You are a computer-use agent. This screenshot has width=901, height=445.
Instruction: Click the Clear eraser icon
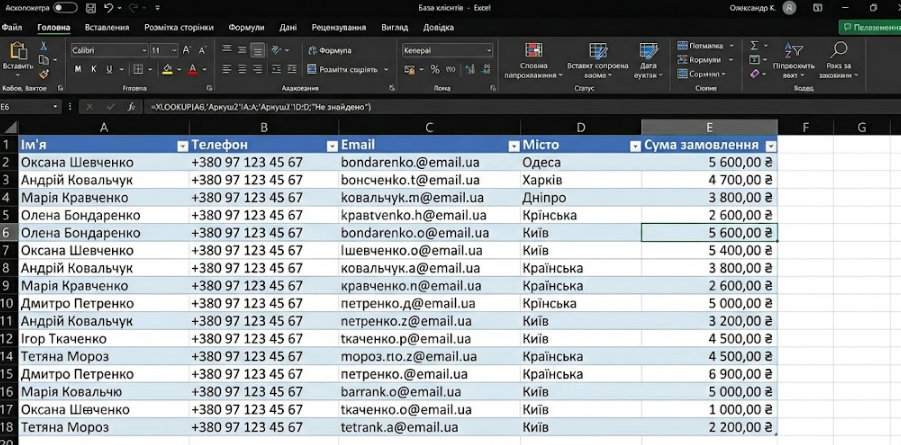point(754,74)
